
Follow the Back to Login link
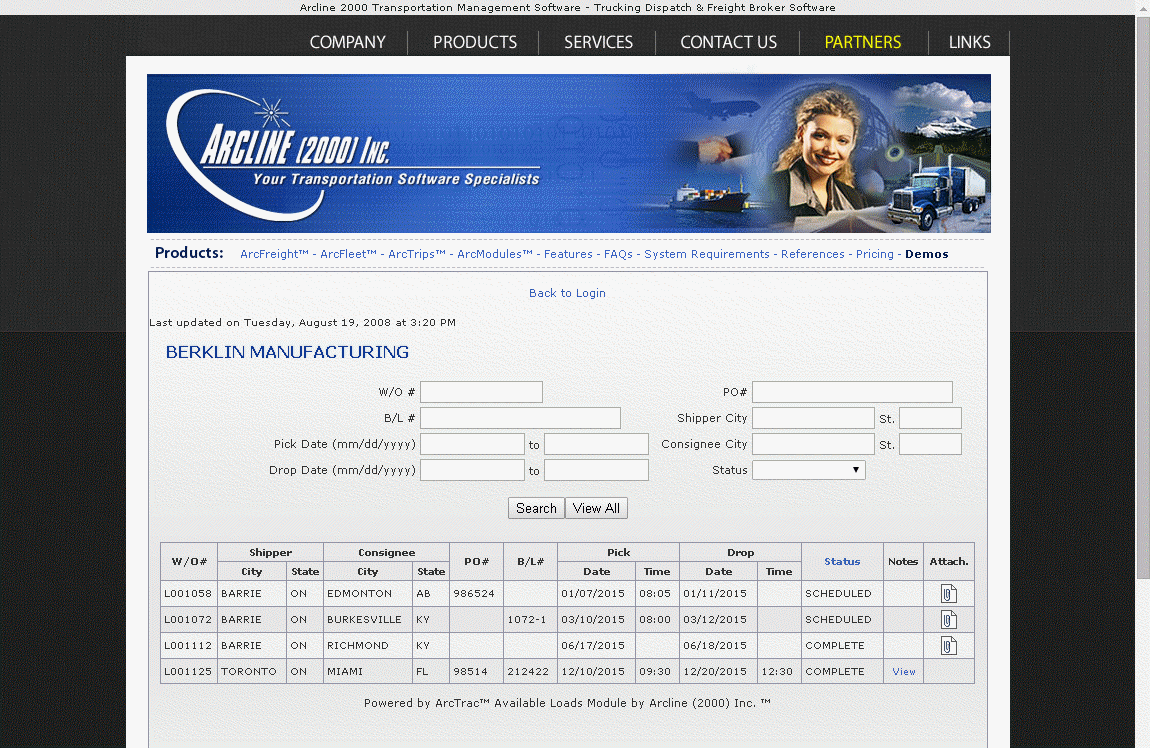coord(567,293)
